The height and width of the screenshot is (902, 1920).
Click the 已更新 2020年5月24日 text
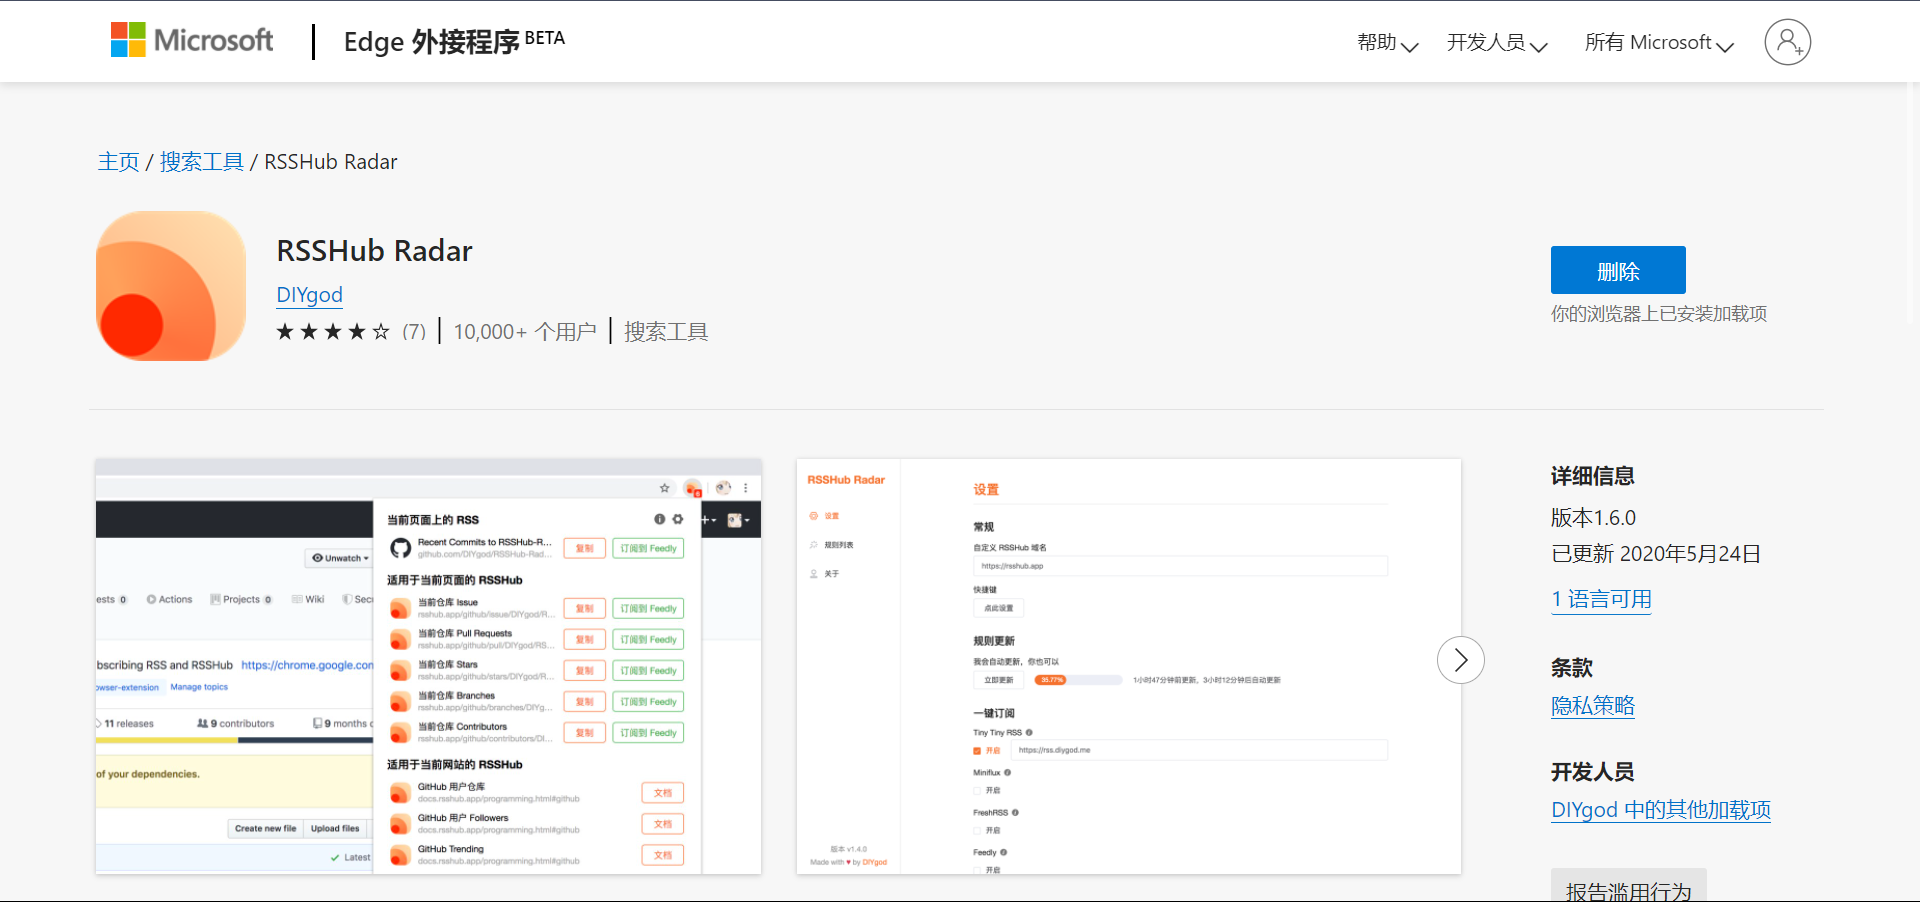(x=1656, y=554)
